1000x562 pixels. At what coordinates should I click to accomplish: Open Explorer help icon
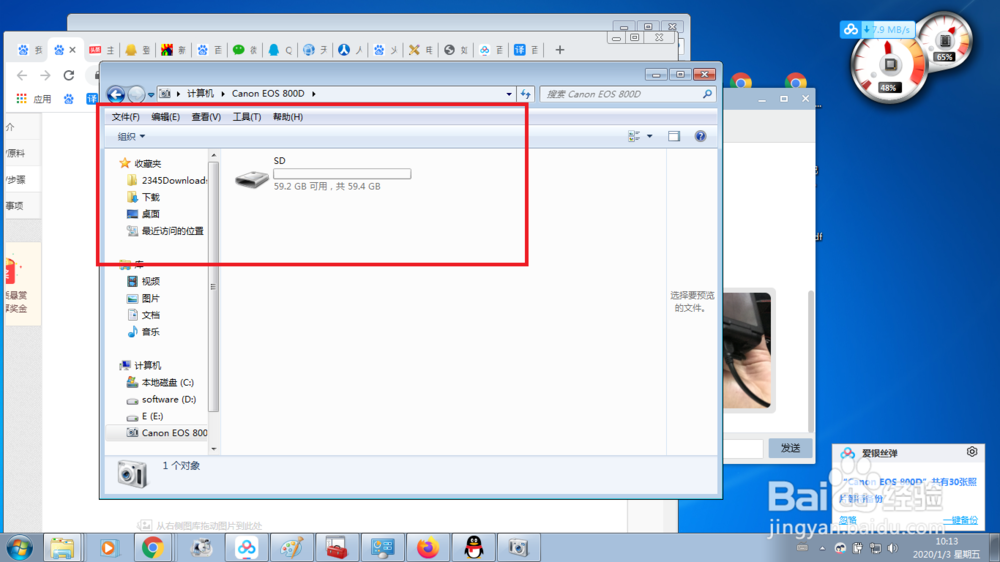tap(700, 136)
